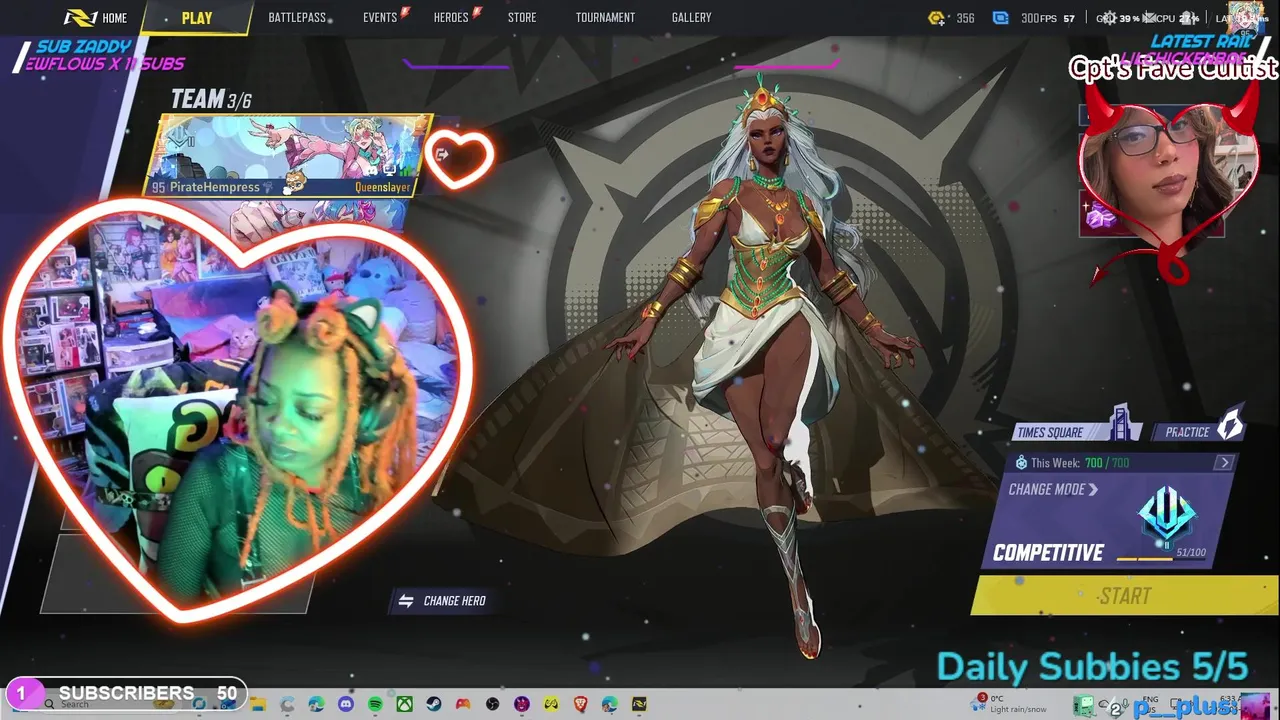Open Brave browser from the taskbar
This screenshot has width=1280, height=720.
pyautogui.click(x=581, y=704)
